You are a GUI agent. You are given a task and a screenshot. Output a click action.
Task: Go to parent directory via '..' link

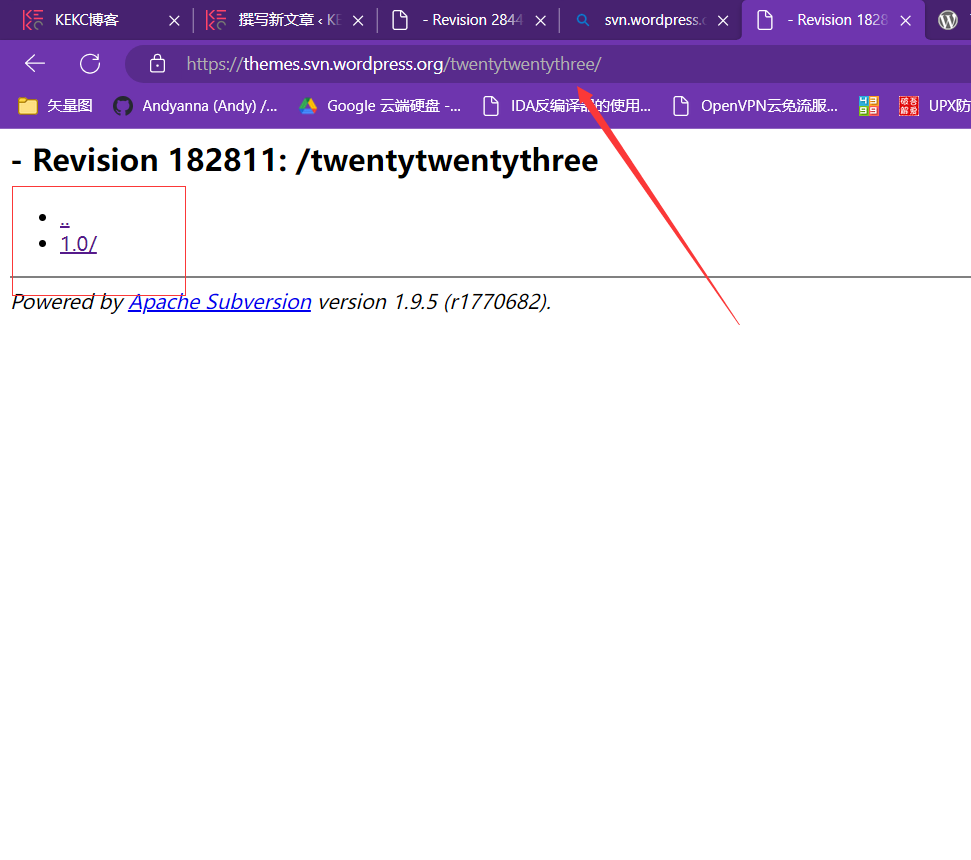point(64,218)
